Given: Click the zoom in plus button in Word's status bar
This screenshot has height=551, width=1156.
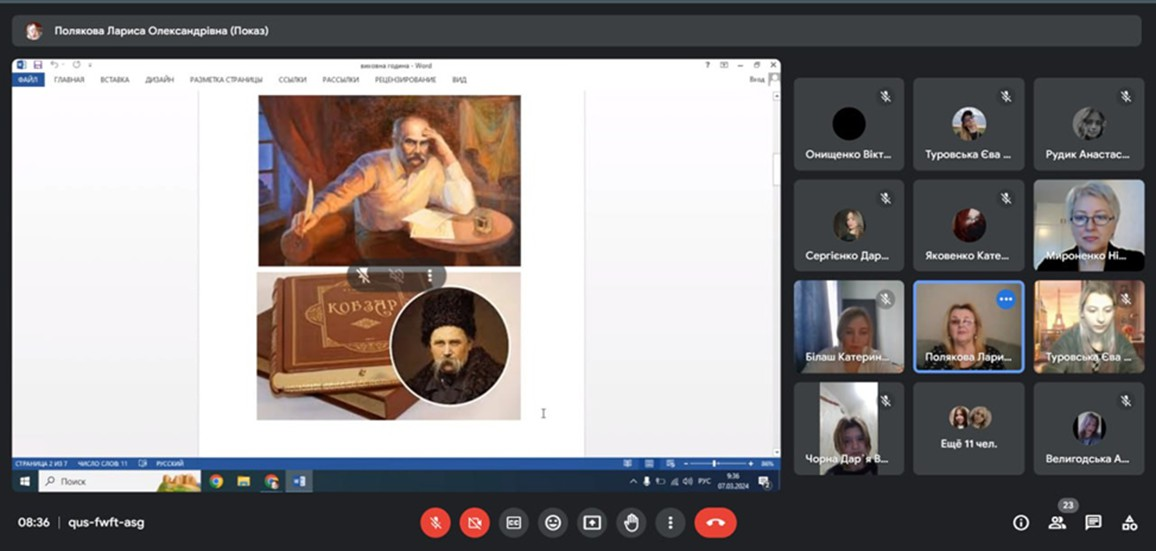Looking at the screenshot, I should [x=751, y=464].
